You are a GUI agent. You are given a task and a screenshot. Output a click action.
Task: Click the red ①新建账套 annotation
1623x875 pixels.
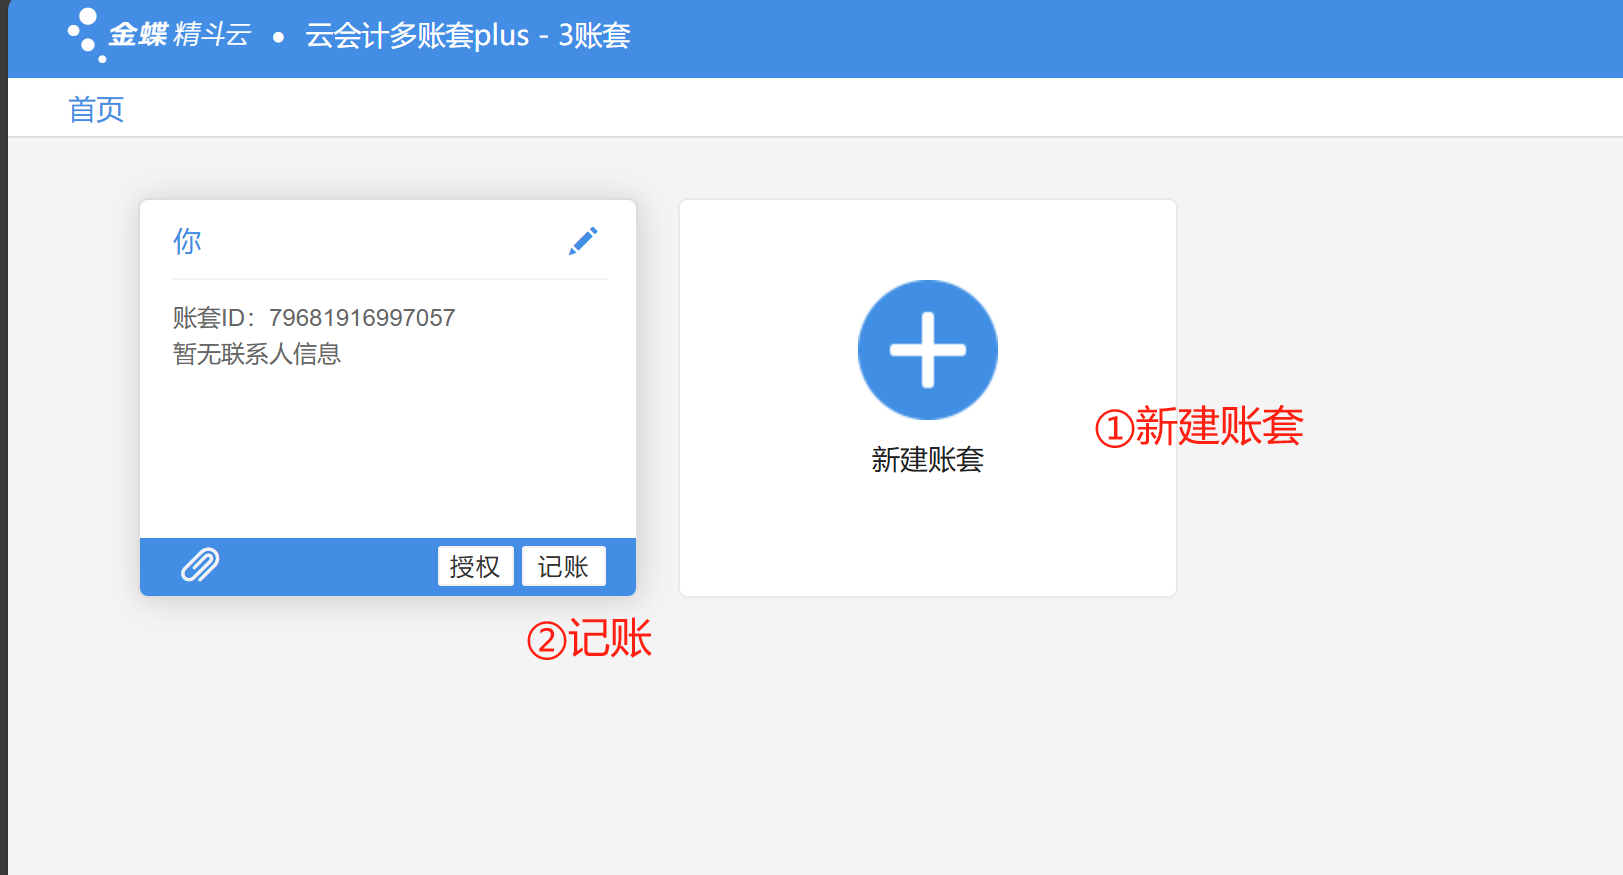click(1198, 427)
